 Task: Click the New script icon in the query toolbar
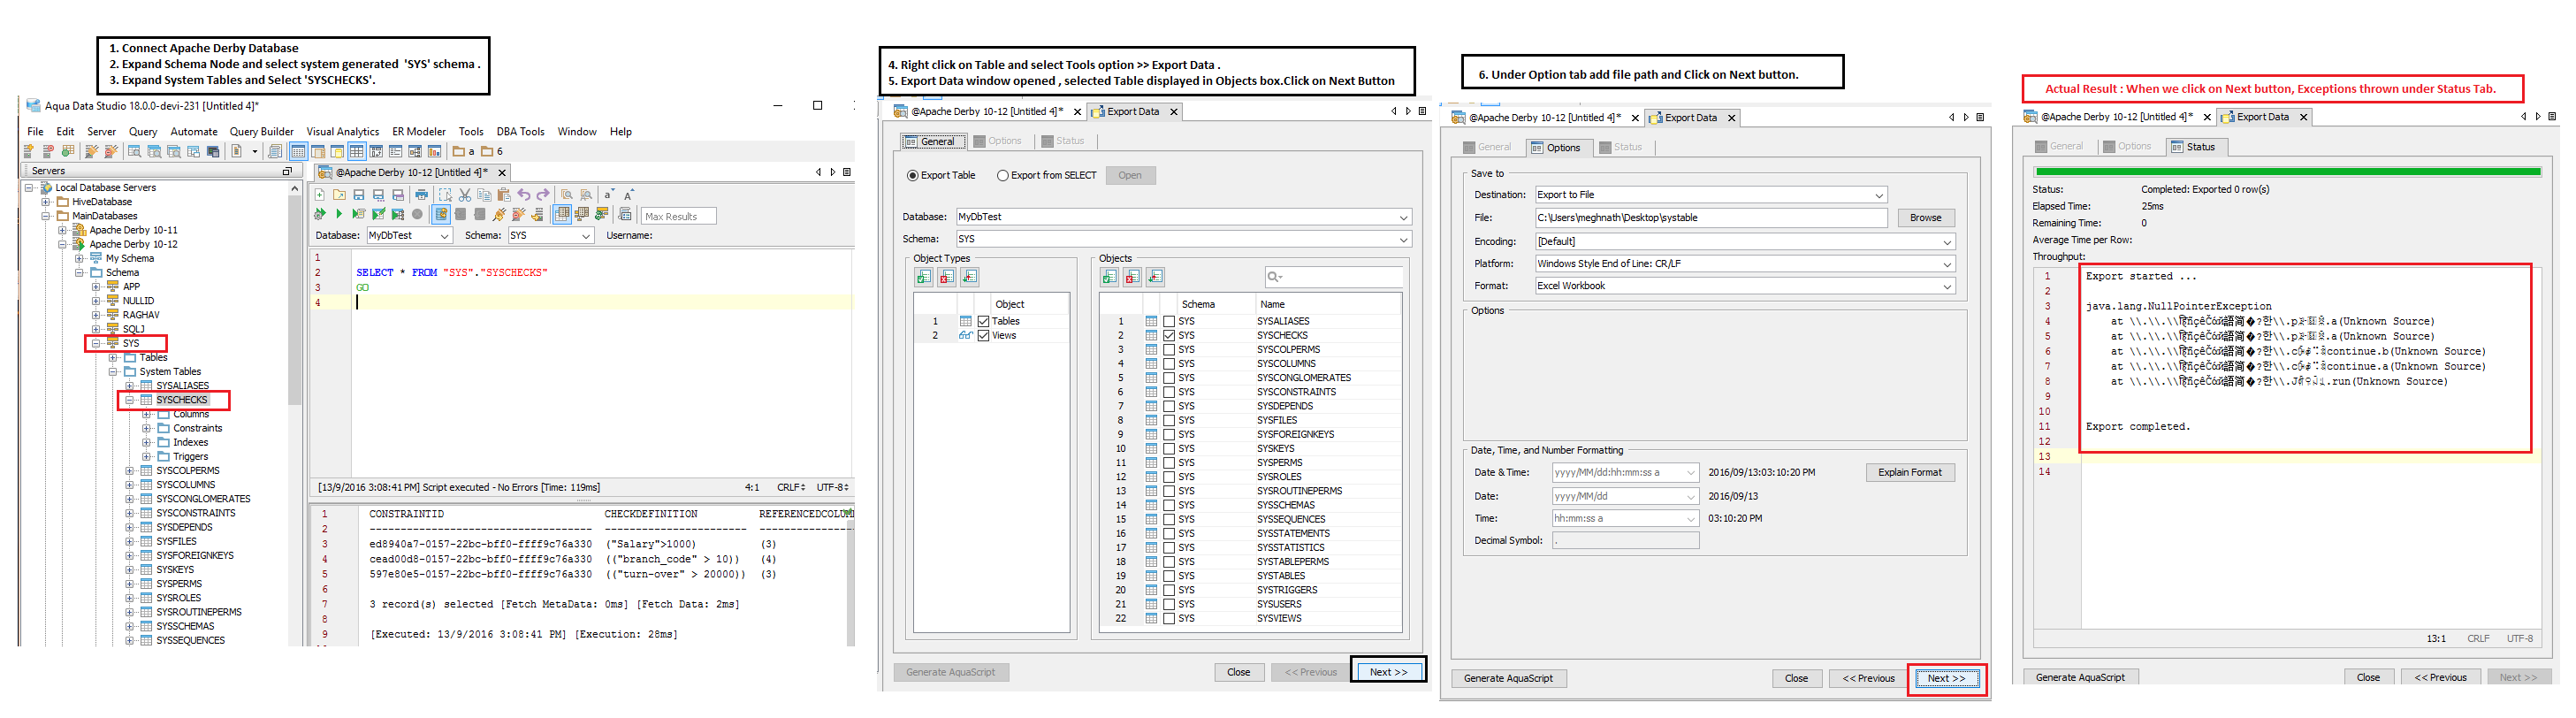(320, 195)
